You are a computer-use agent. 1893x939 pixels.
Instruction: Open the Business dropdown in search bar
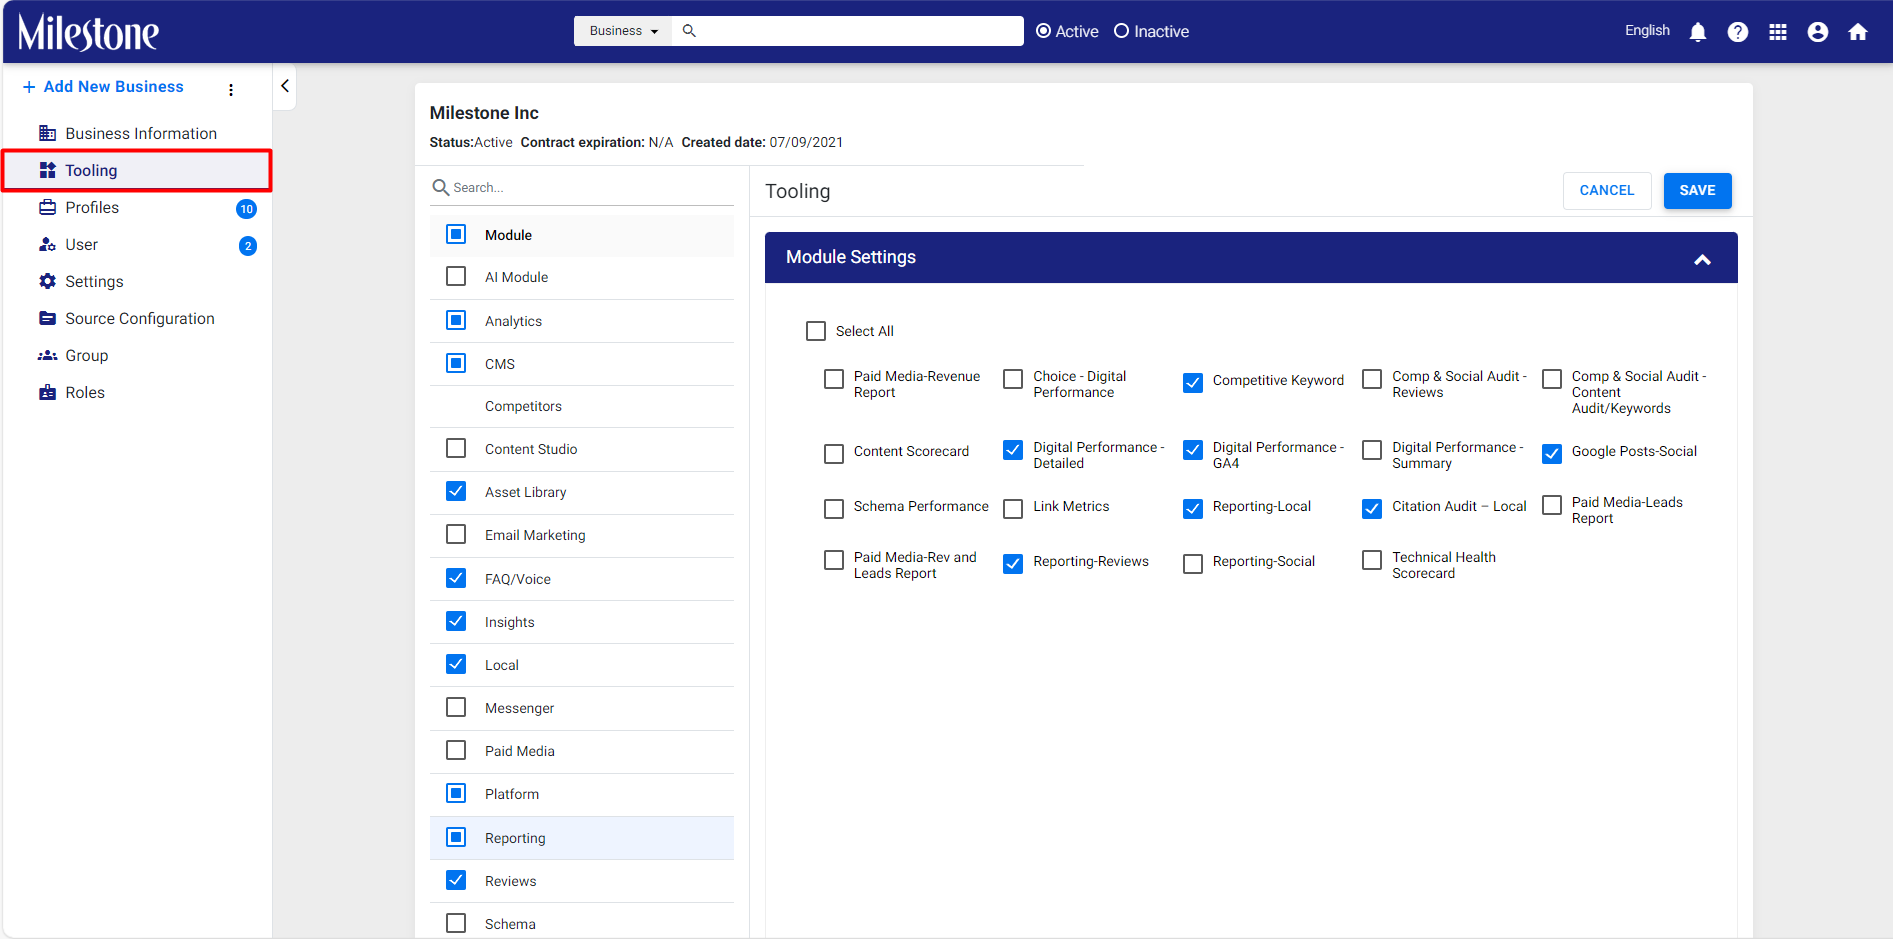[623, 31]
